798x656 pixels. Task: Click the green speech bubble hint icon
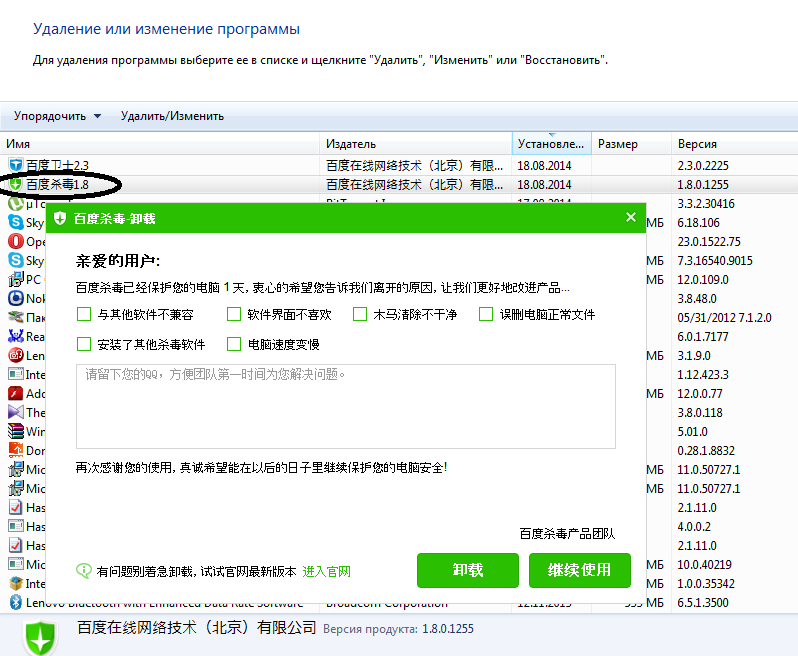pos(84,571)
